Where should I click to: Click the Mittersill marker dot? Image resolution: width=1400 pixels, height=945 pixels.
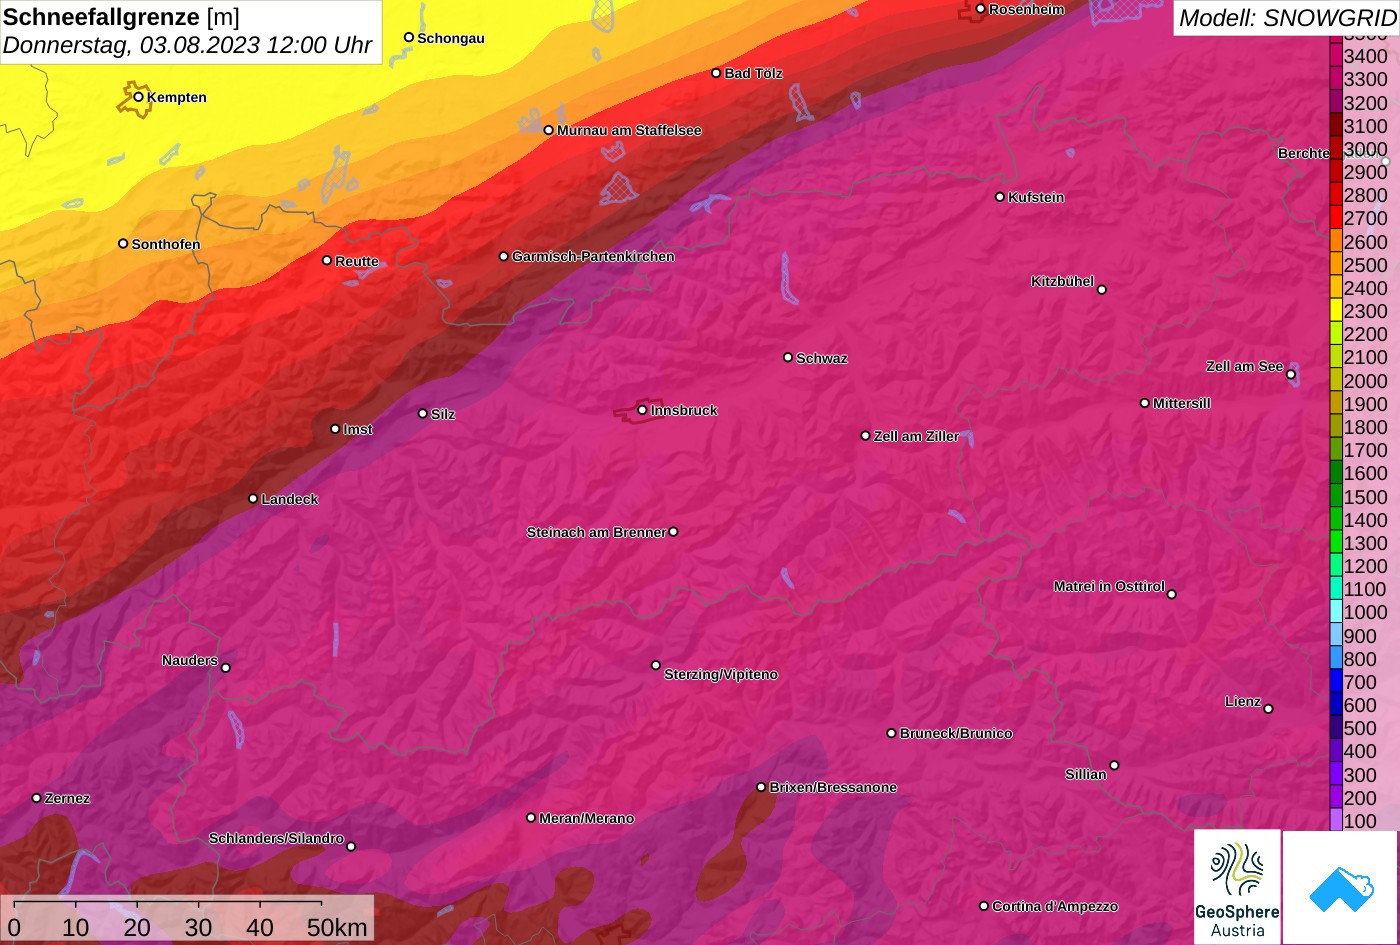1145,403
